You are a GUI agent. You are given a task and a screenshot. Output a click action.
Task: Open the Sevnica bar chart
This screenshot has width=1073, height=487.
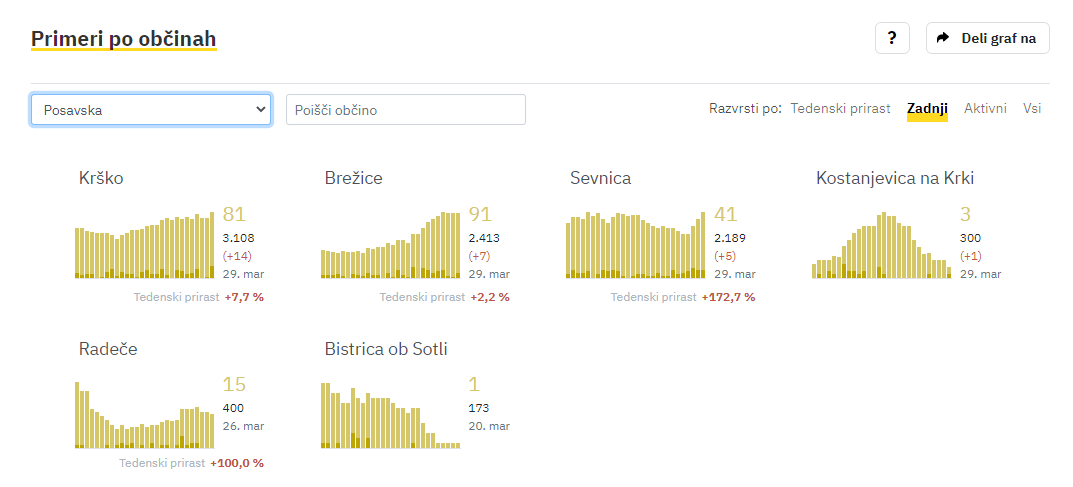pyautogui.click(x=636, y=244)
